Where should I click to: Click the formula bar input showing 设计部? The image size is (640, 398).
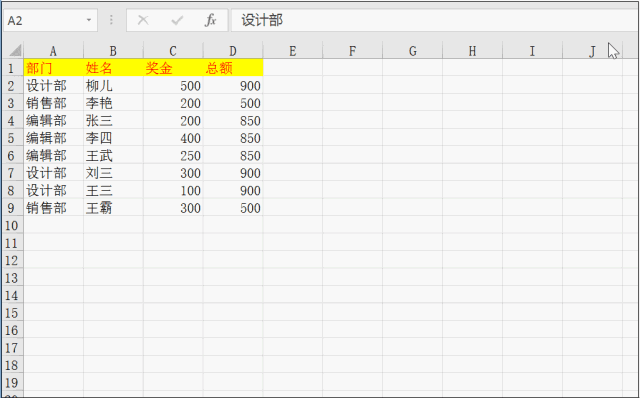(x=434, y=20)
